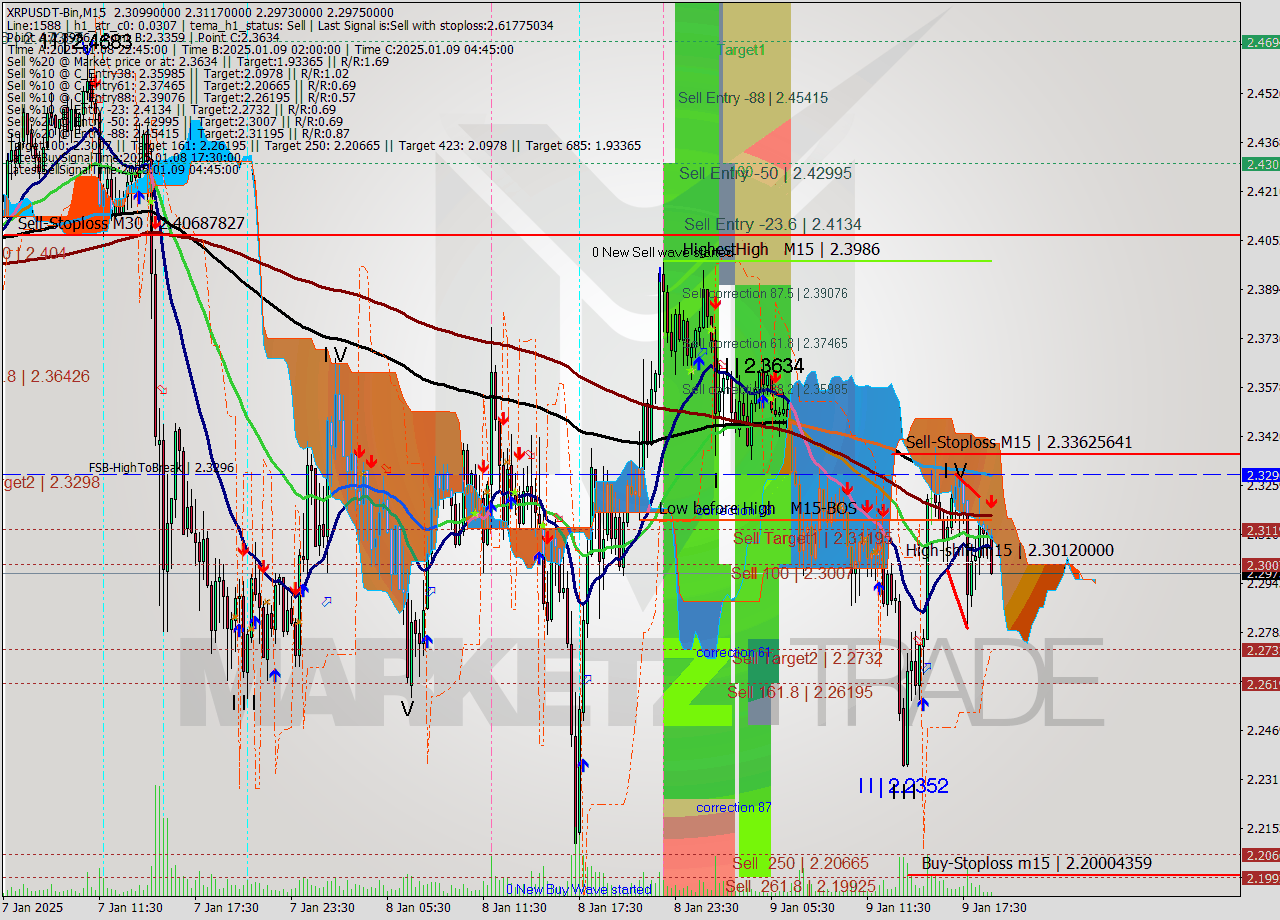Click the 'FSB-HighToBreak | 2.3296' label
This screenshot has width=1280, height=920.
[x=161, y=467]
